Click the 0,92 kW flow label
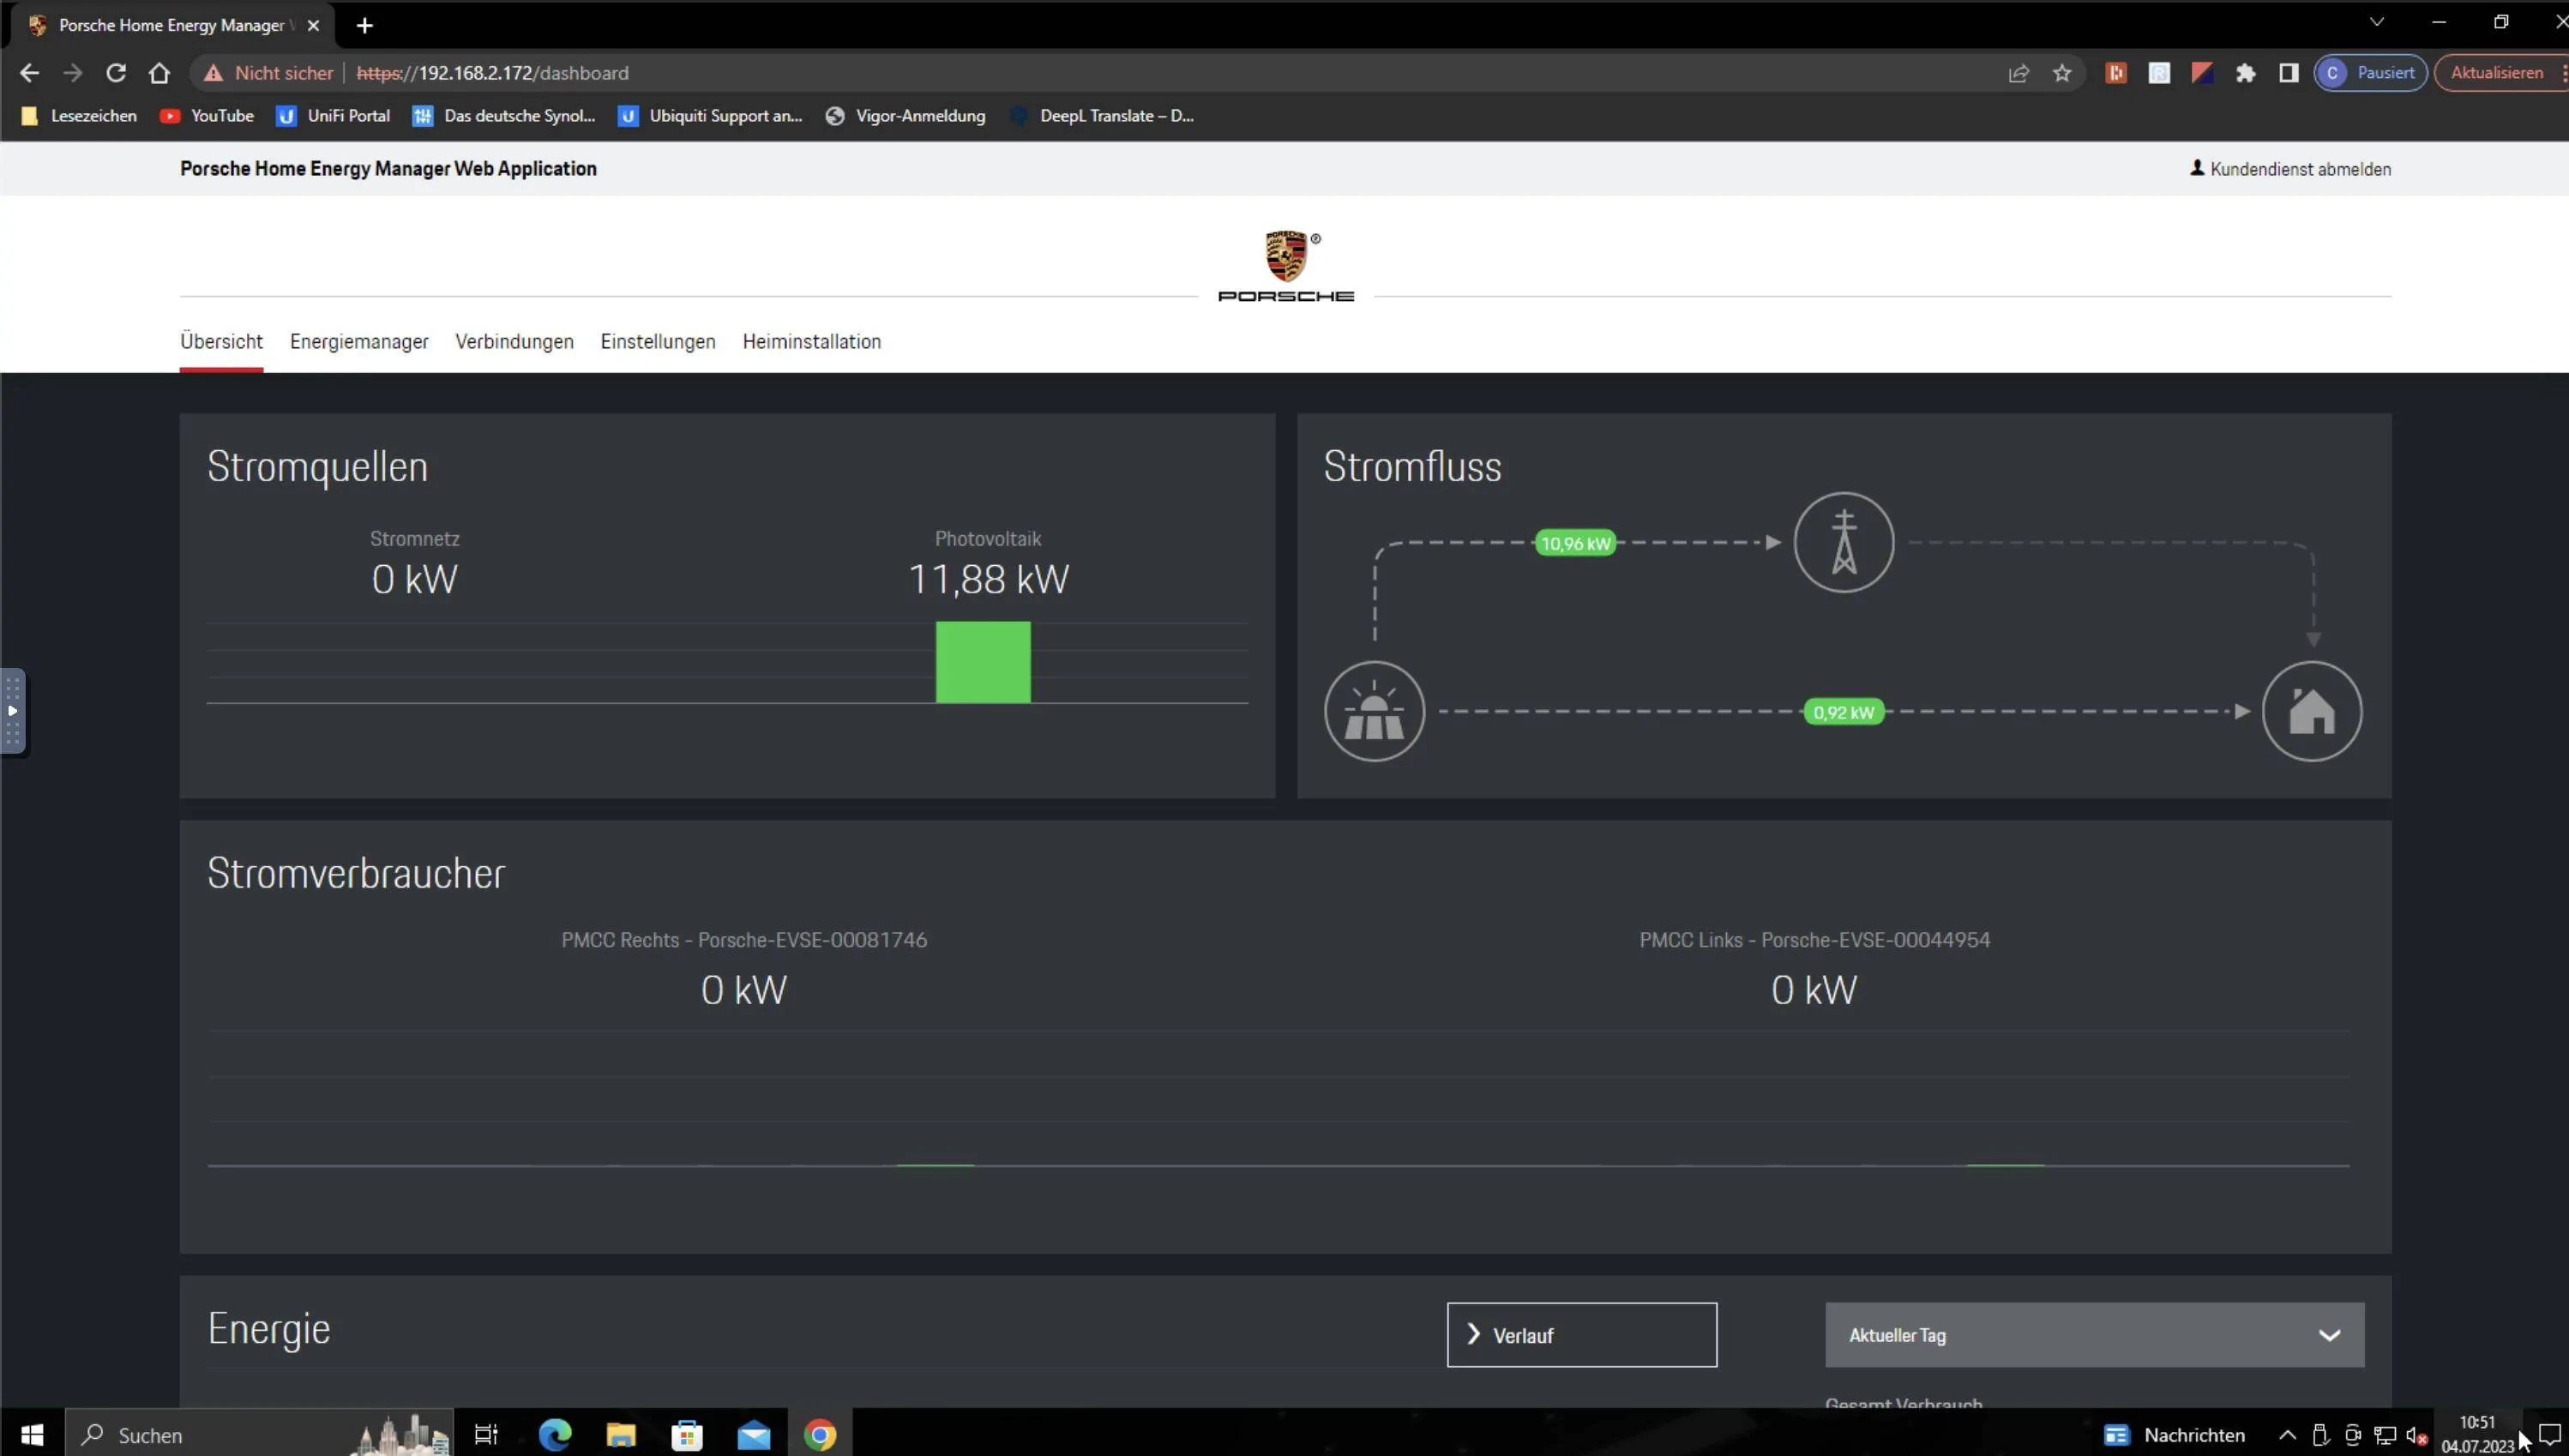The height and width of the screenshot is (1456, 2569). click(1843, 712)
